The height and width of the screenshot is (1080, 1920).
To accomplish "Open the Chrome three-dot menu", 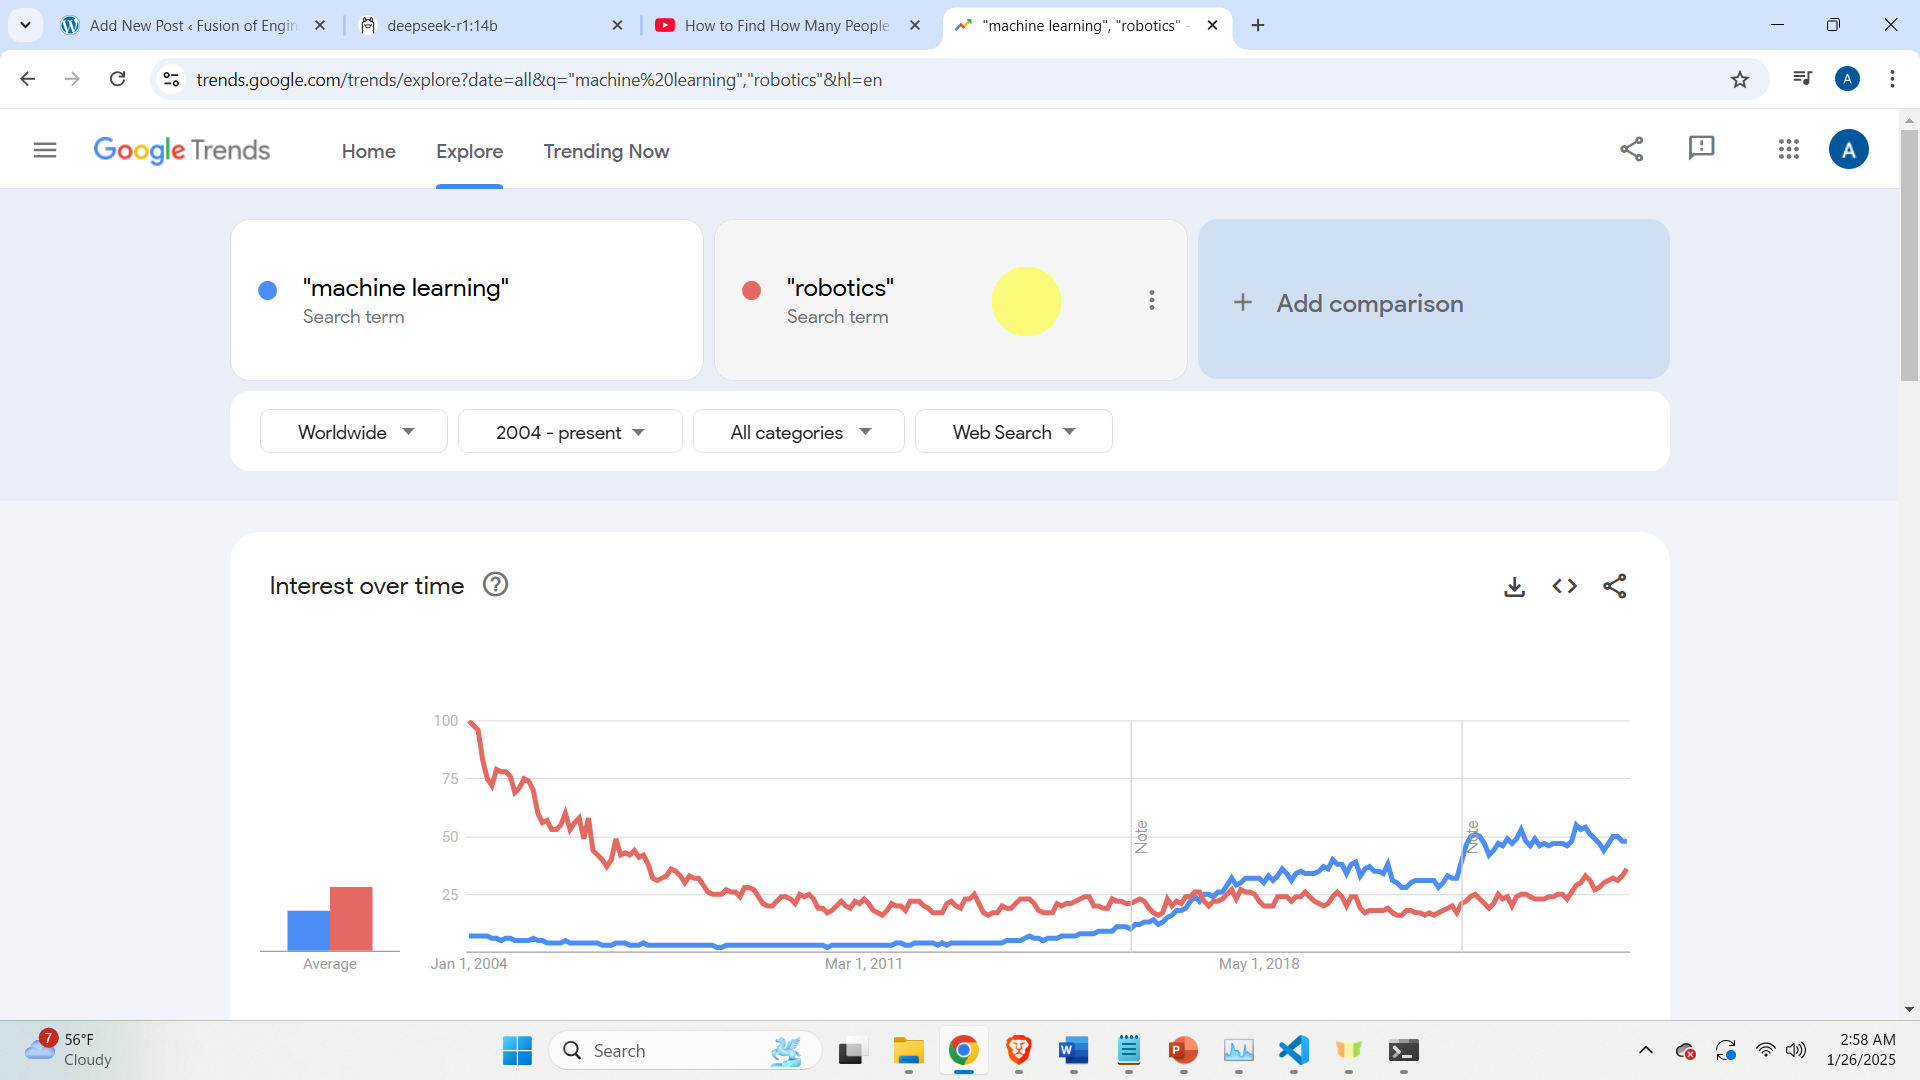I will coord(1892,79).
